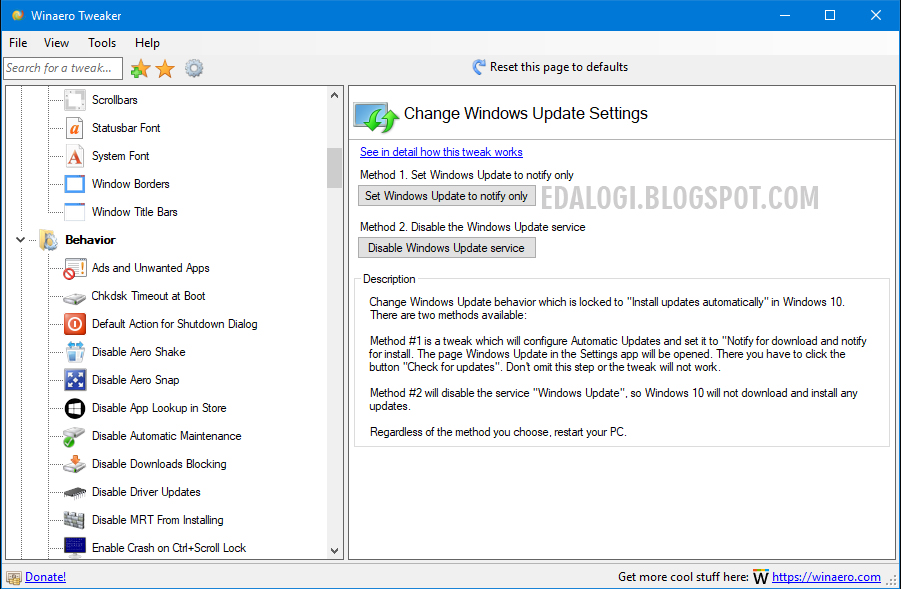Open settings via the gear toolbar icon
Screen dimensions: 901x589
194,68
